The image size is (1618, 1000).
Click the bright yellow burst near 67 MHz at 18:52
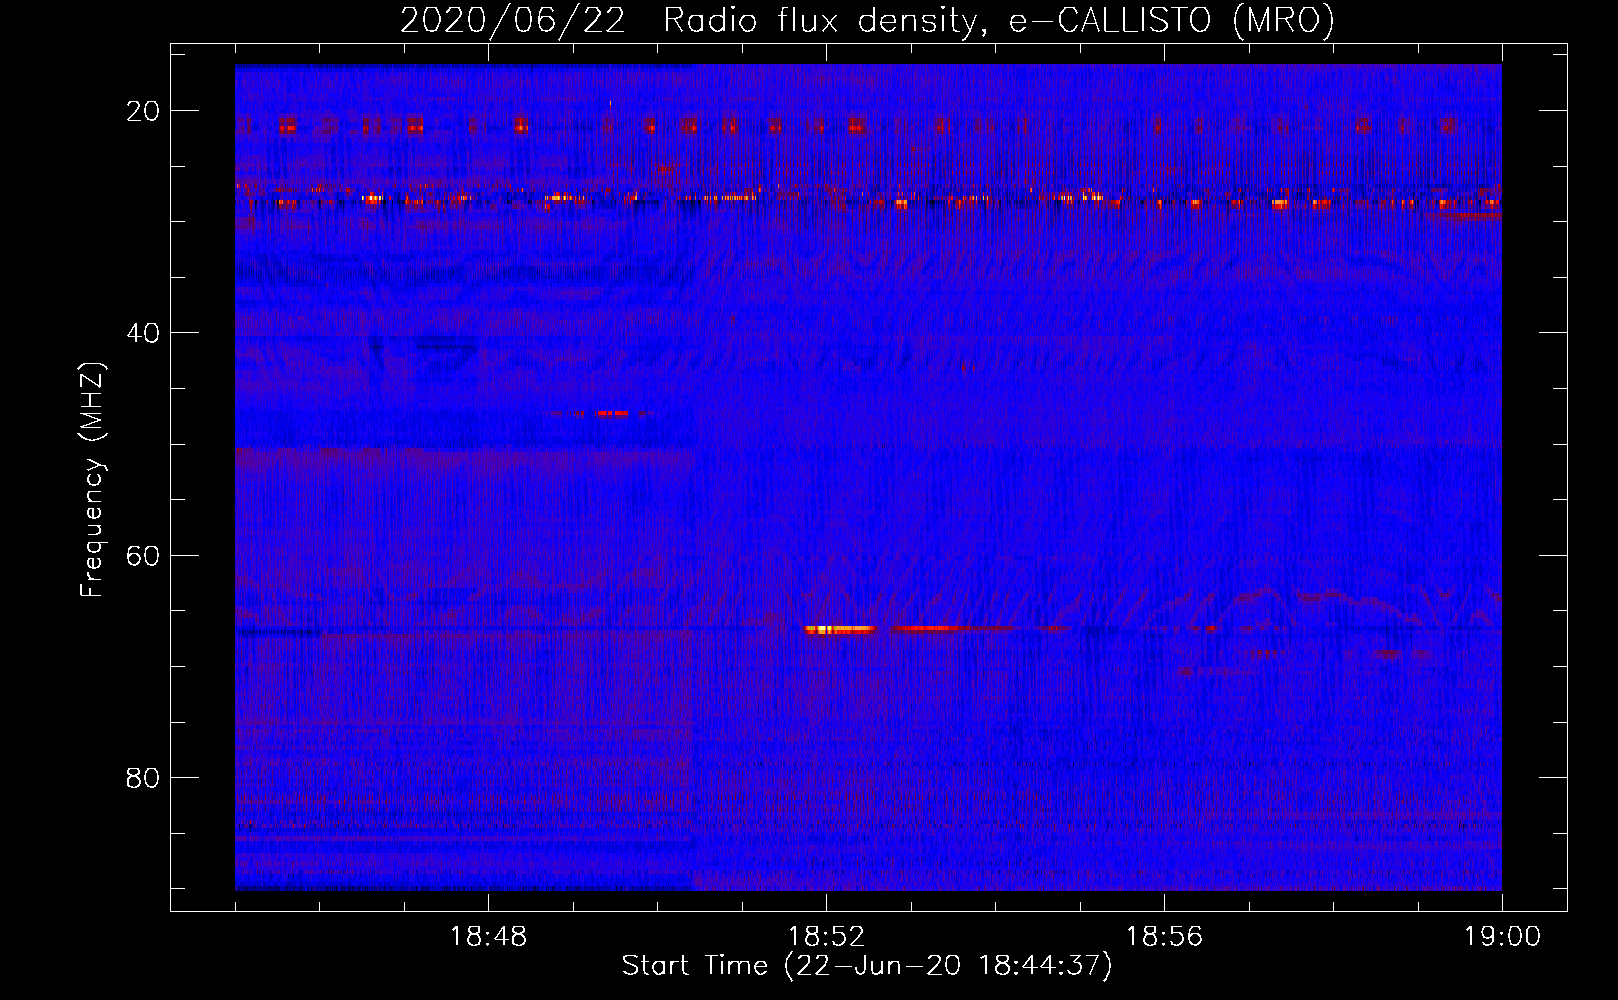tap(840, 629)
